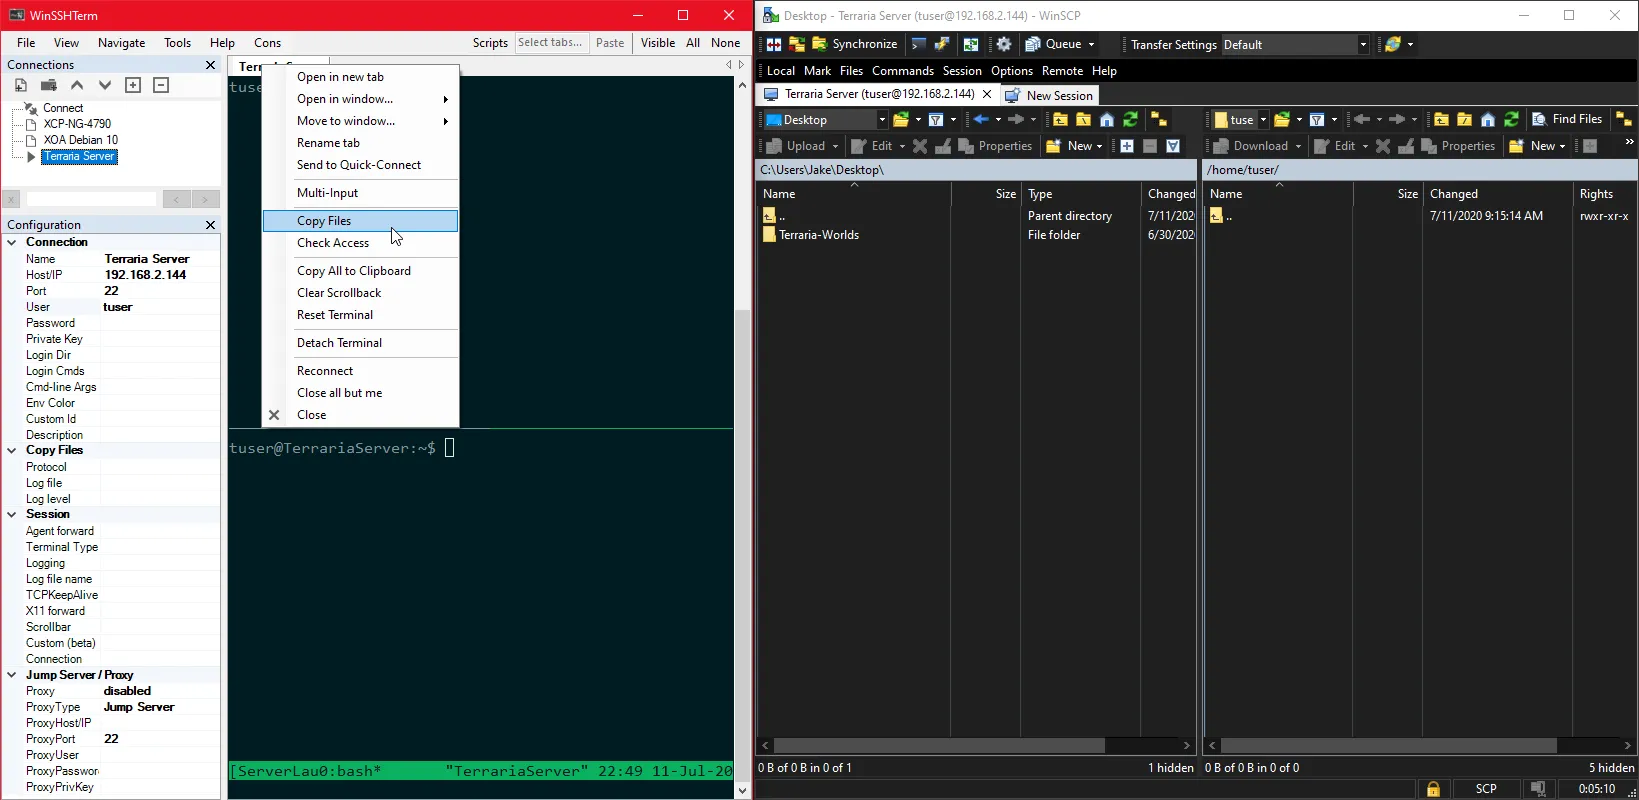Image resolution: width=1639 pixels, height=800 pixels.
Task: Select XOA Debian 10 connection
Action: (80, 140)
